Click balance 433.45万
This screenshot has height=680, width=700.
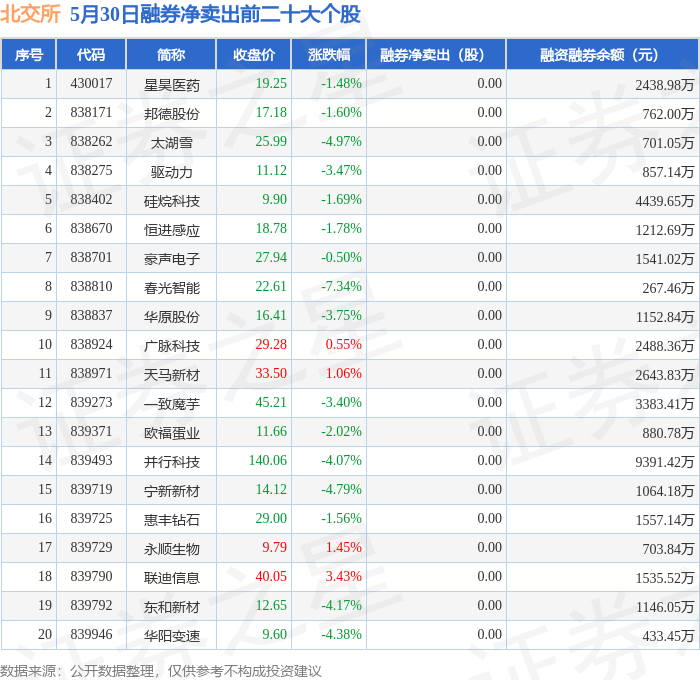[668, 636]
